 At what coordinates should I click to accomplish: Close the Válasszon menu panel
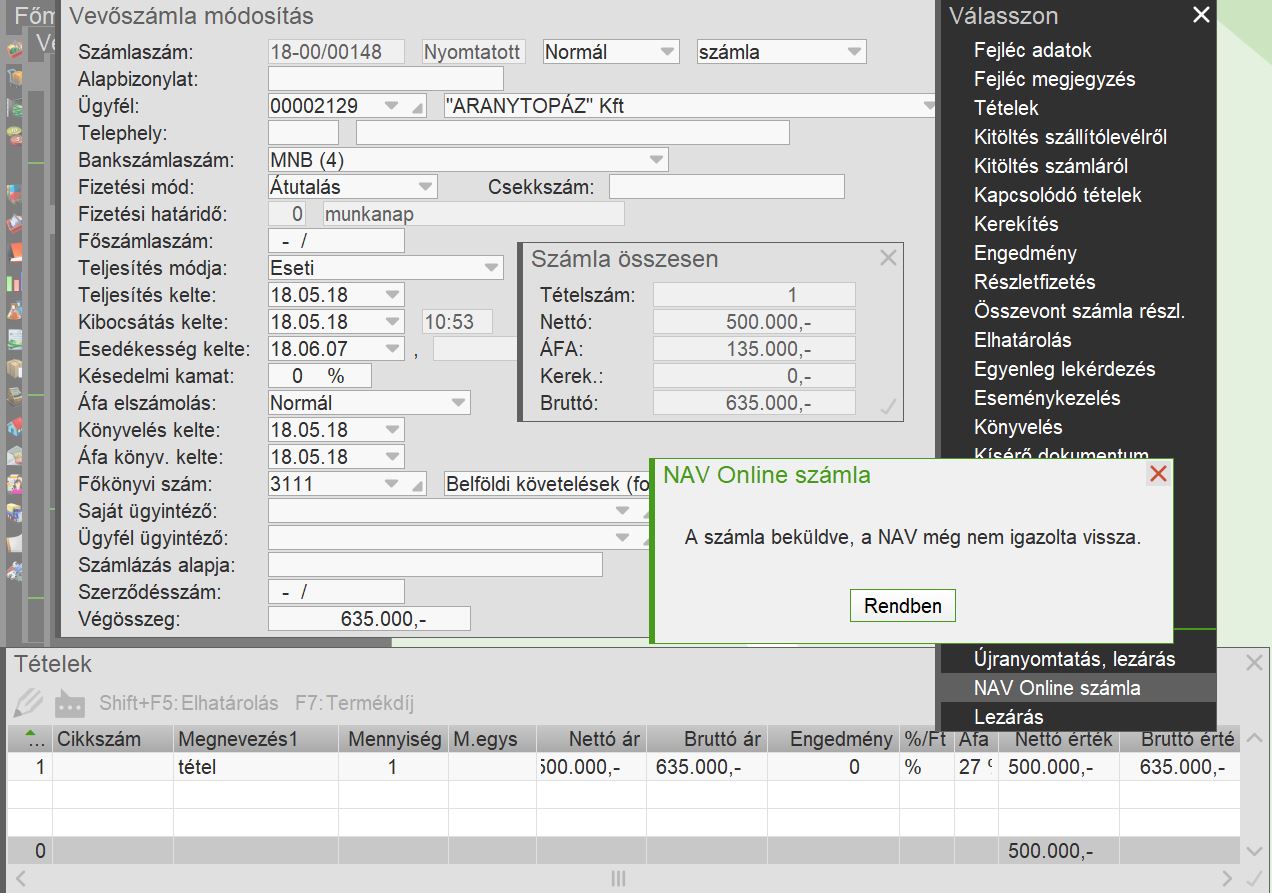[1201, 15]
